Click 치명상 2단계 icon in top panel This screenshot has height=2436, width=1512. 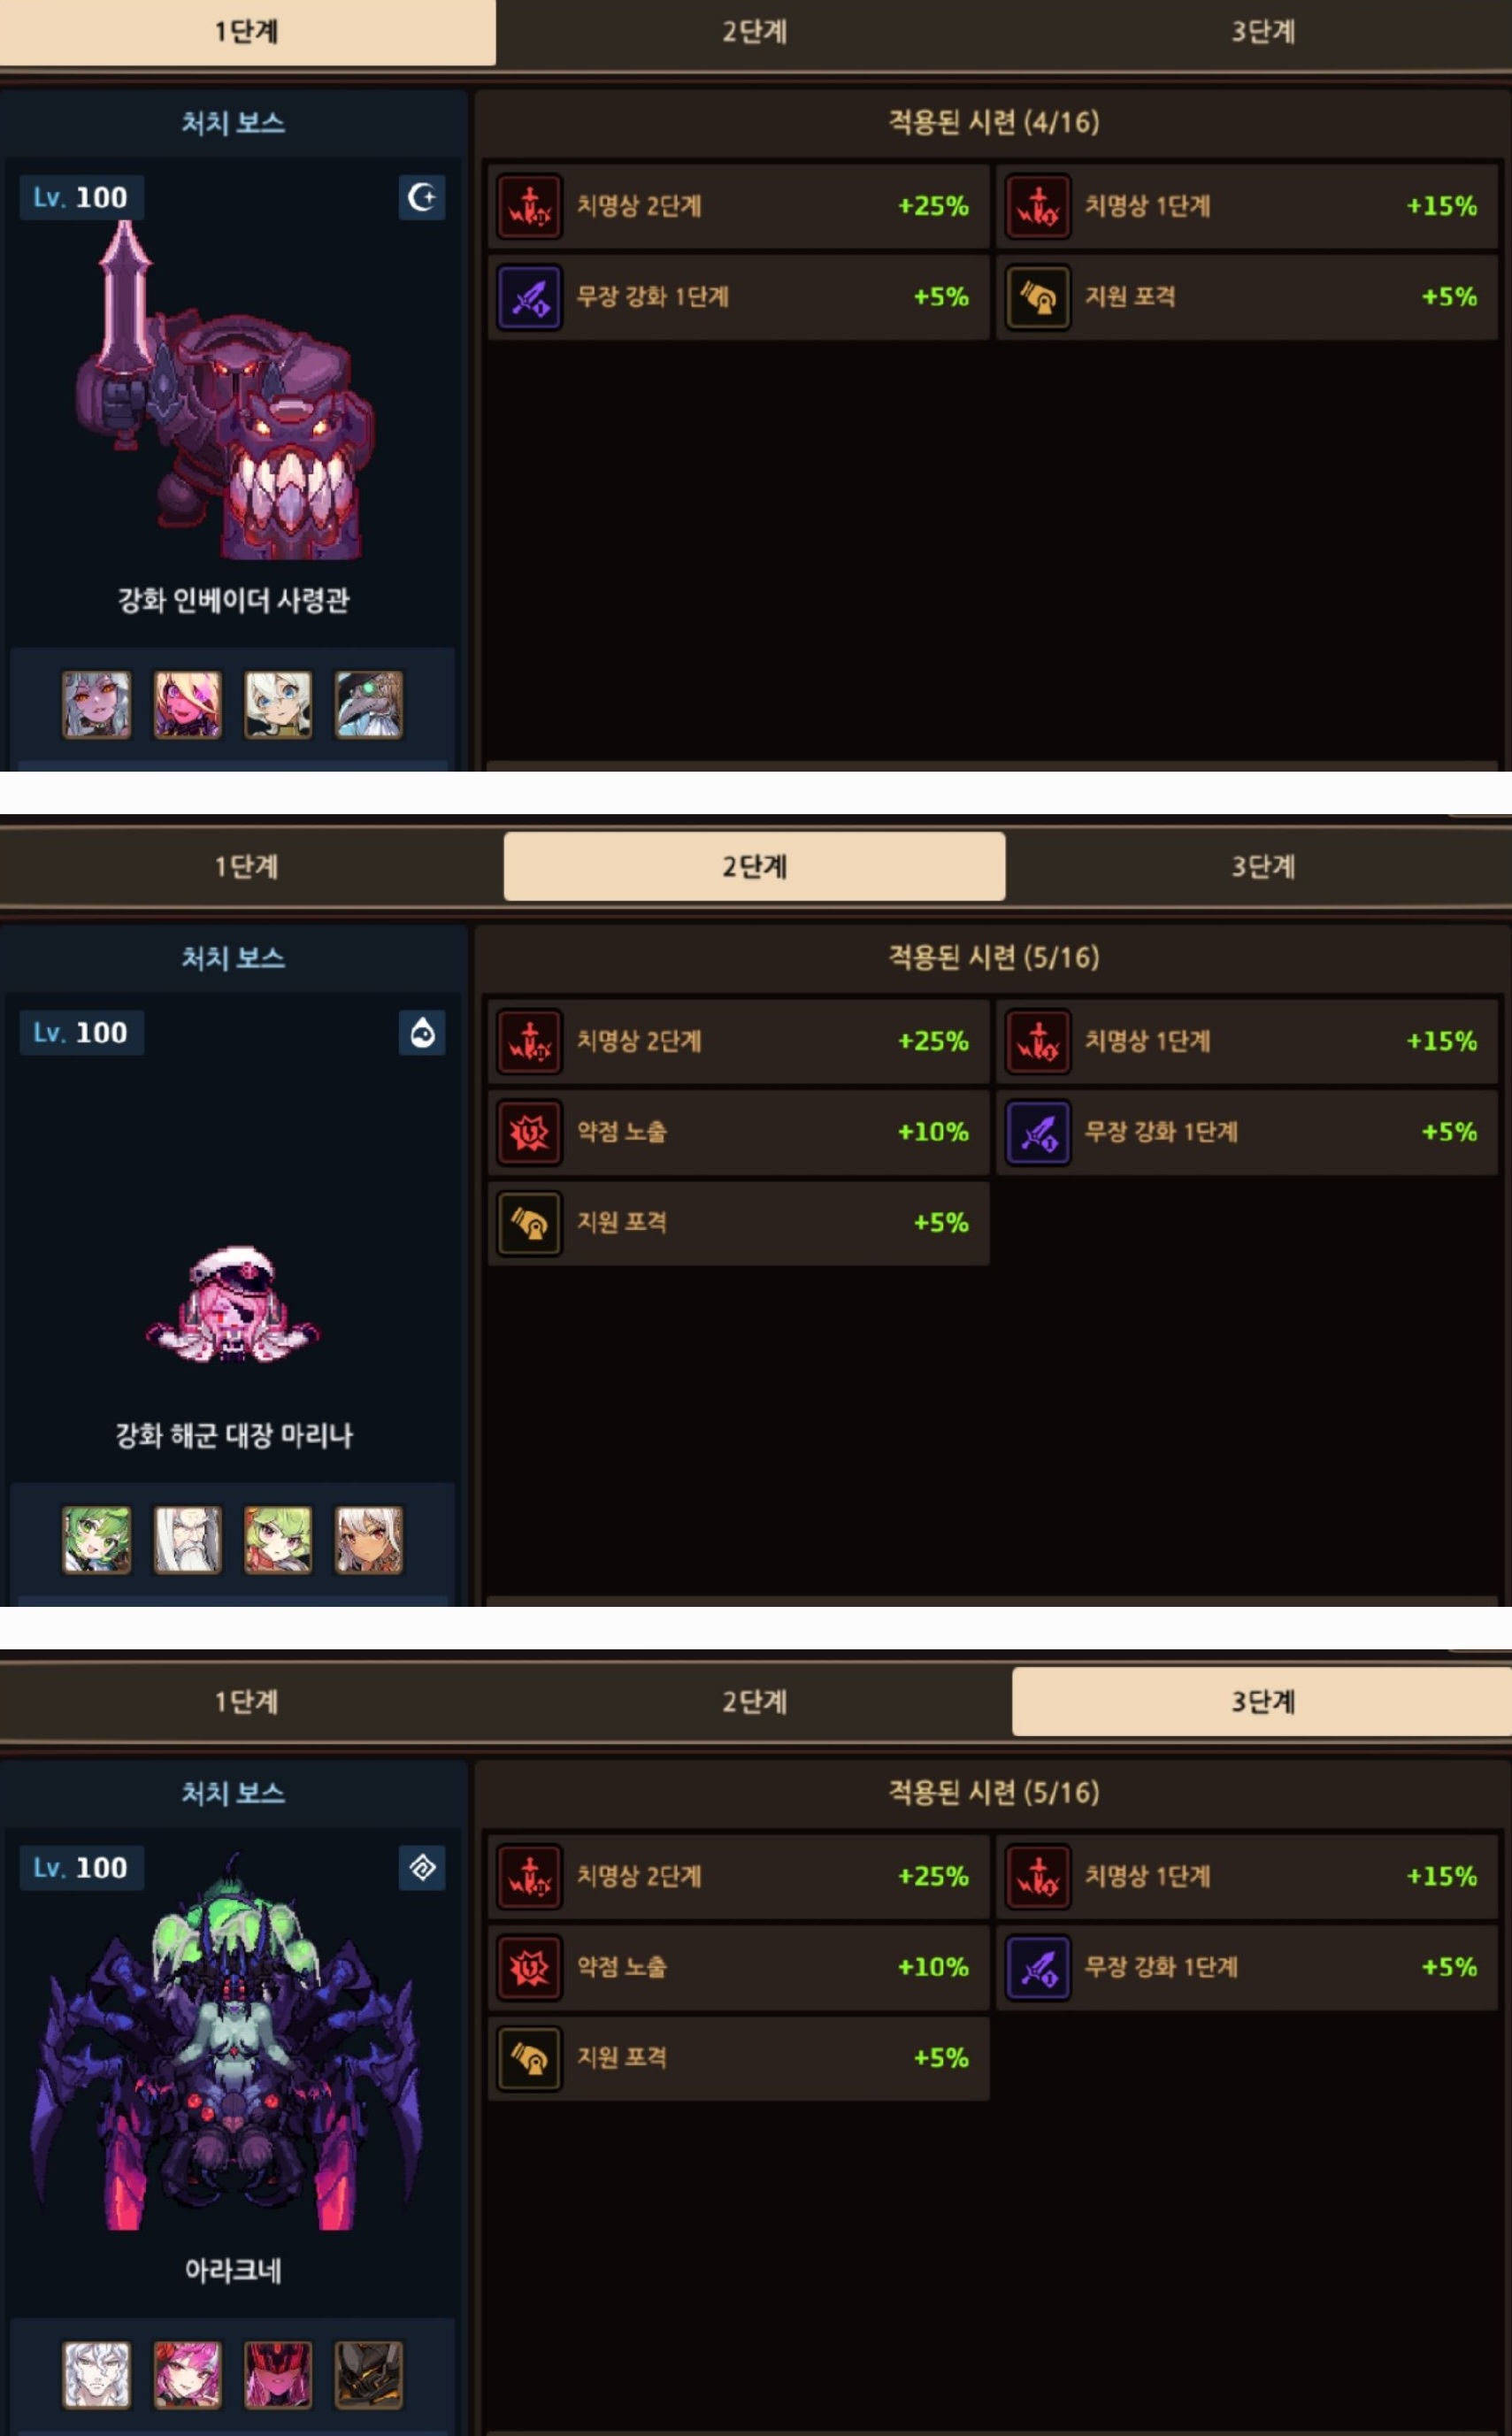(530, 206)
